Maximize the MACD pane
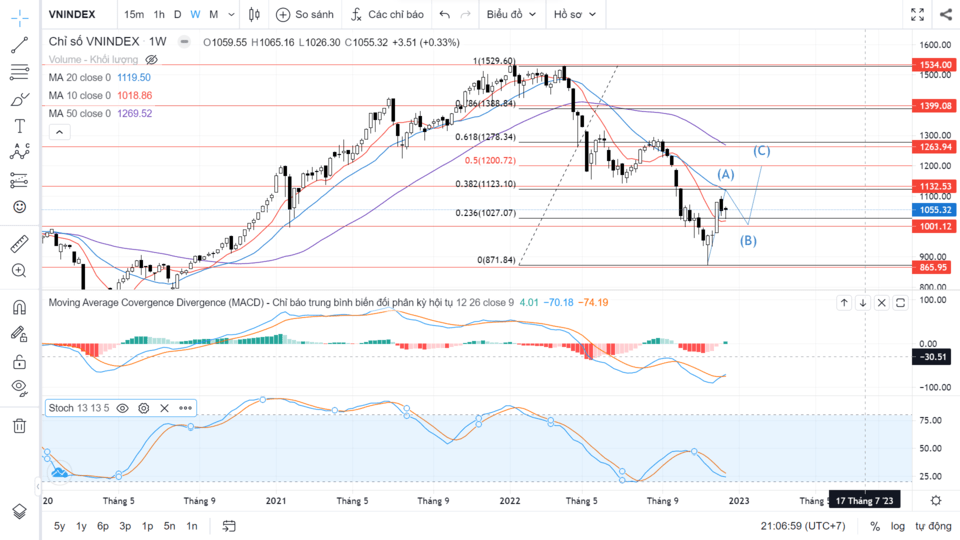Image resolution: width=960 pixels, height=540 pixels. 900,302
